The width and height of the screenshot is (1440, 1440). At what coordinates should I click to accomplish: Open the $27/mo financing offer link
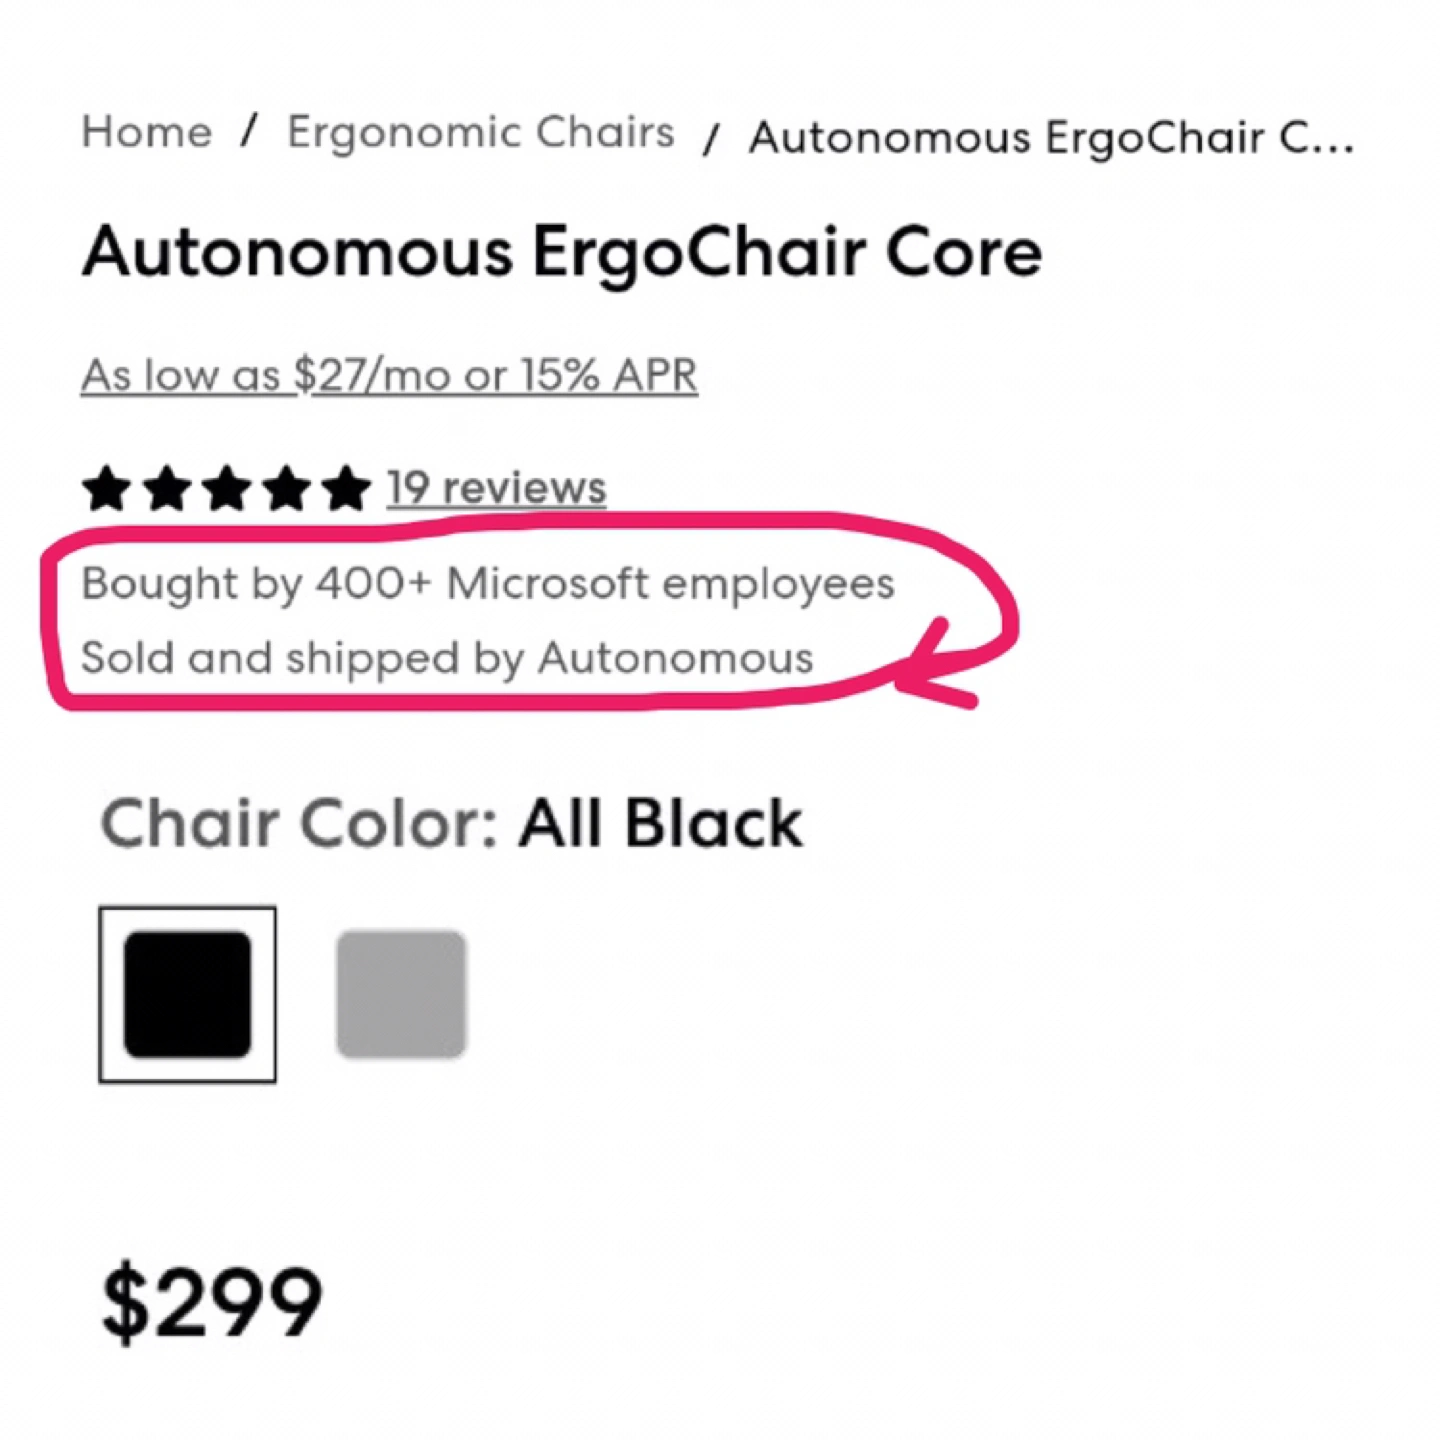coord(389,376)
